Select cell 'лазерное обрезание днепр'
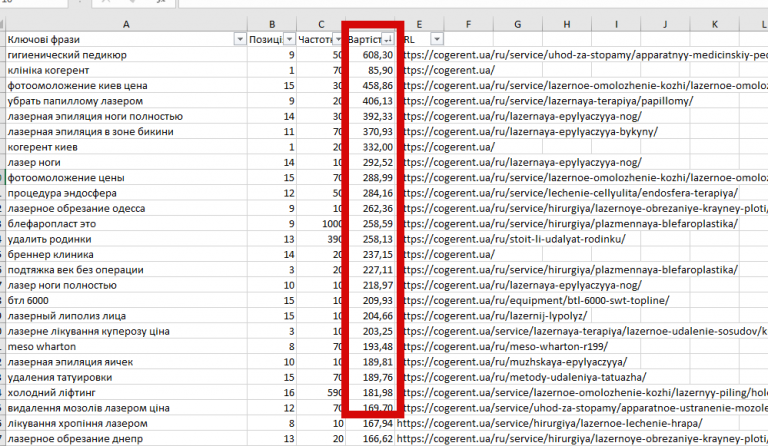This screenshot has height=446, width=768. tap(126, 438)
